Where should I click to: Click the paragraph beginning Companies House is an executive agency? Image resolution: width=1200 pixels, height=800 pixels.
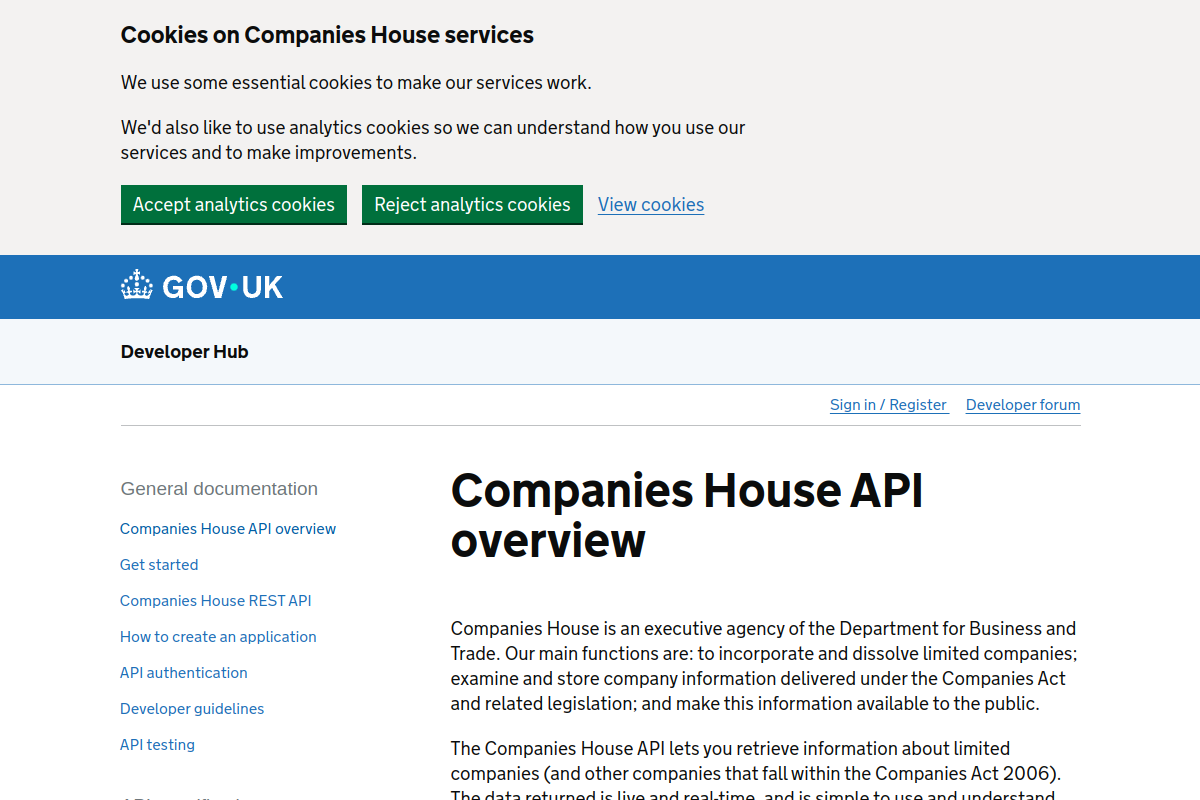(x=764, y=666)
